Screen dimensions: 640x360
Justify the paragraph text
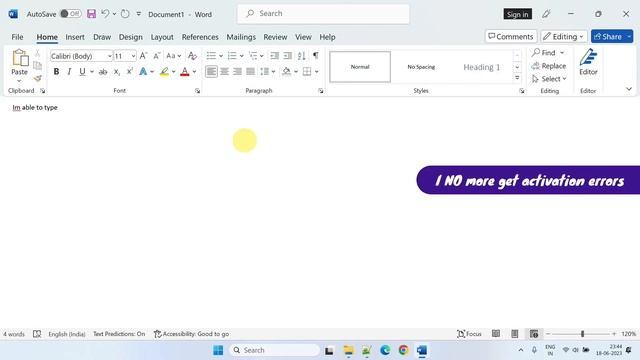point(251,72)
